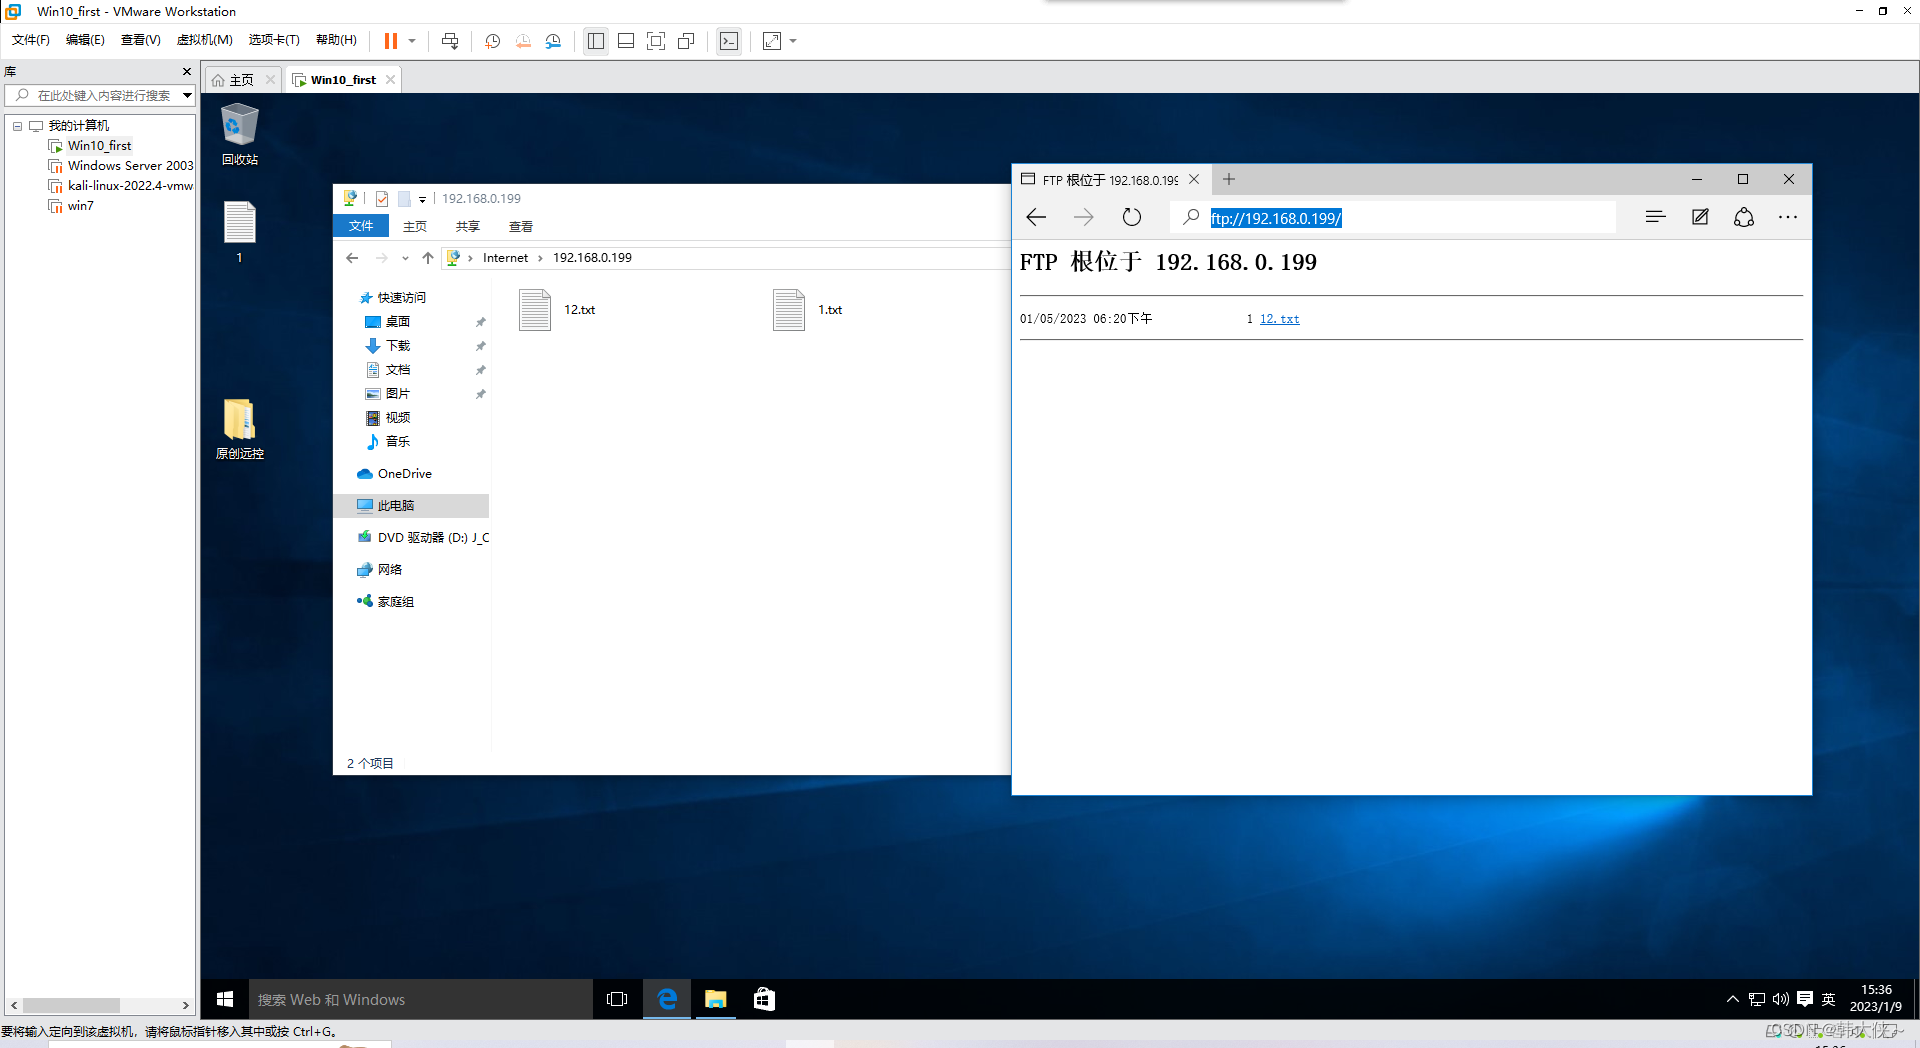Enter virtual machine full screen mode
This screenshot has height=1048, width=1920.
[656, 41]
